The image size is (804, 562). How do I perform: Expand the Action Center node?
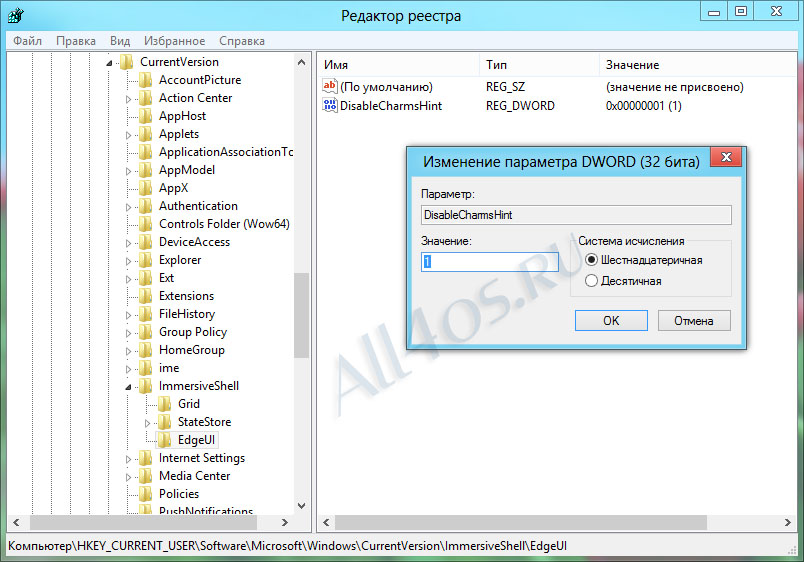[x=128, y=99]
